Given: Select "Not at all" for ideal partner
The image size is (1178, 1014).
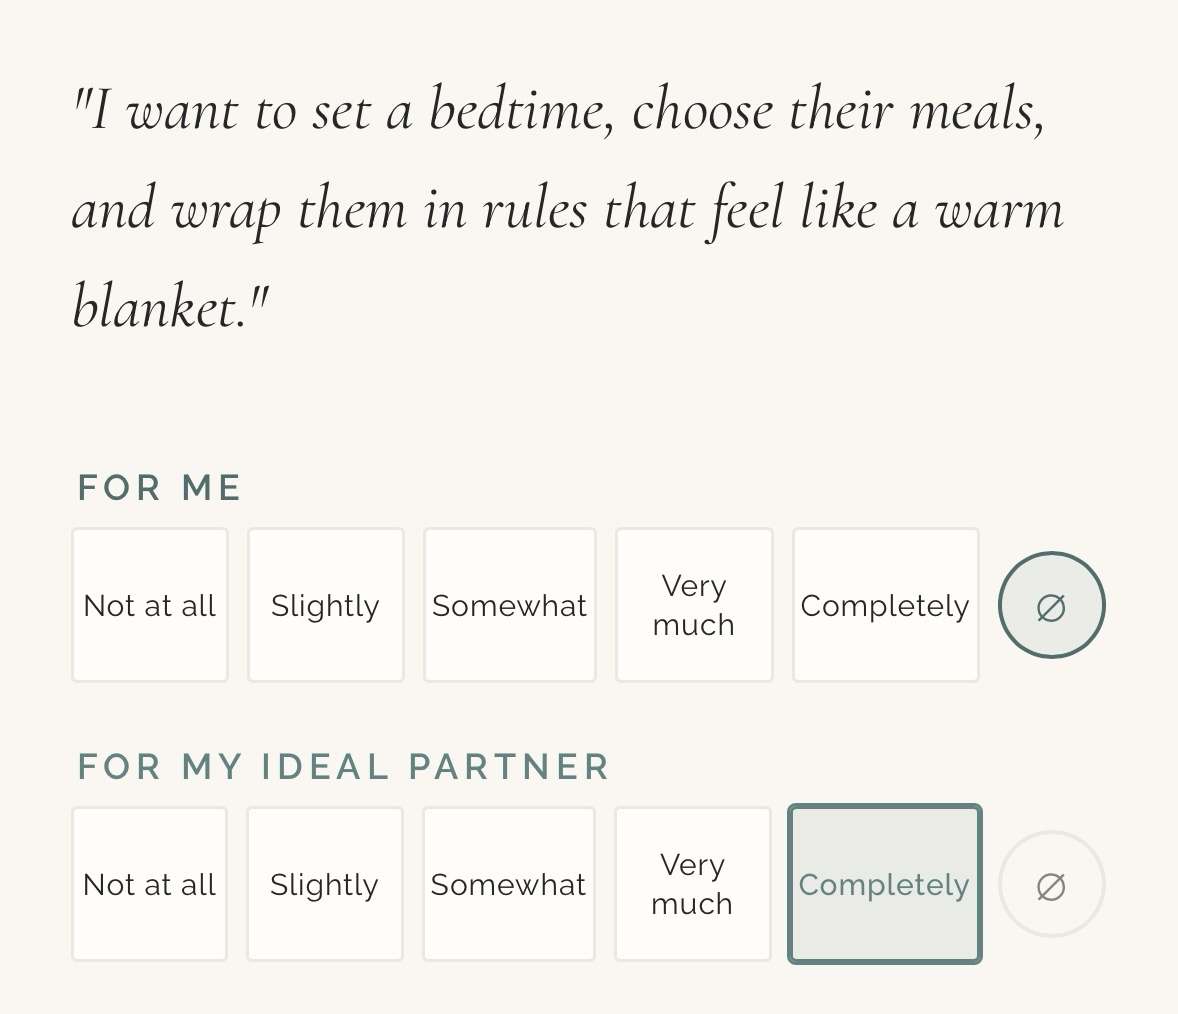Looking at the screenshot, I should click(x=150, y=885).
